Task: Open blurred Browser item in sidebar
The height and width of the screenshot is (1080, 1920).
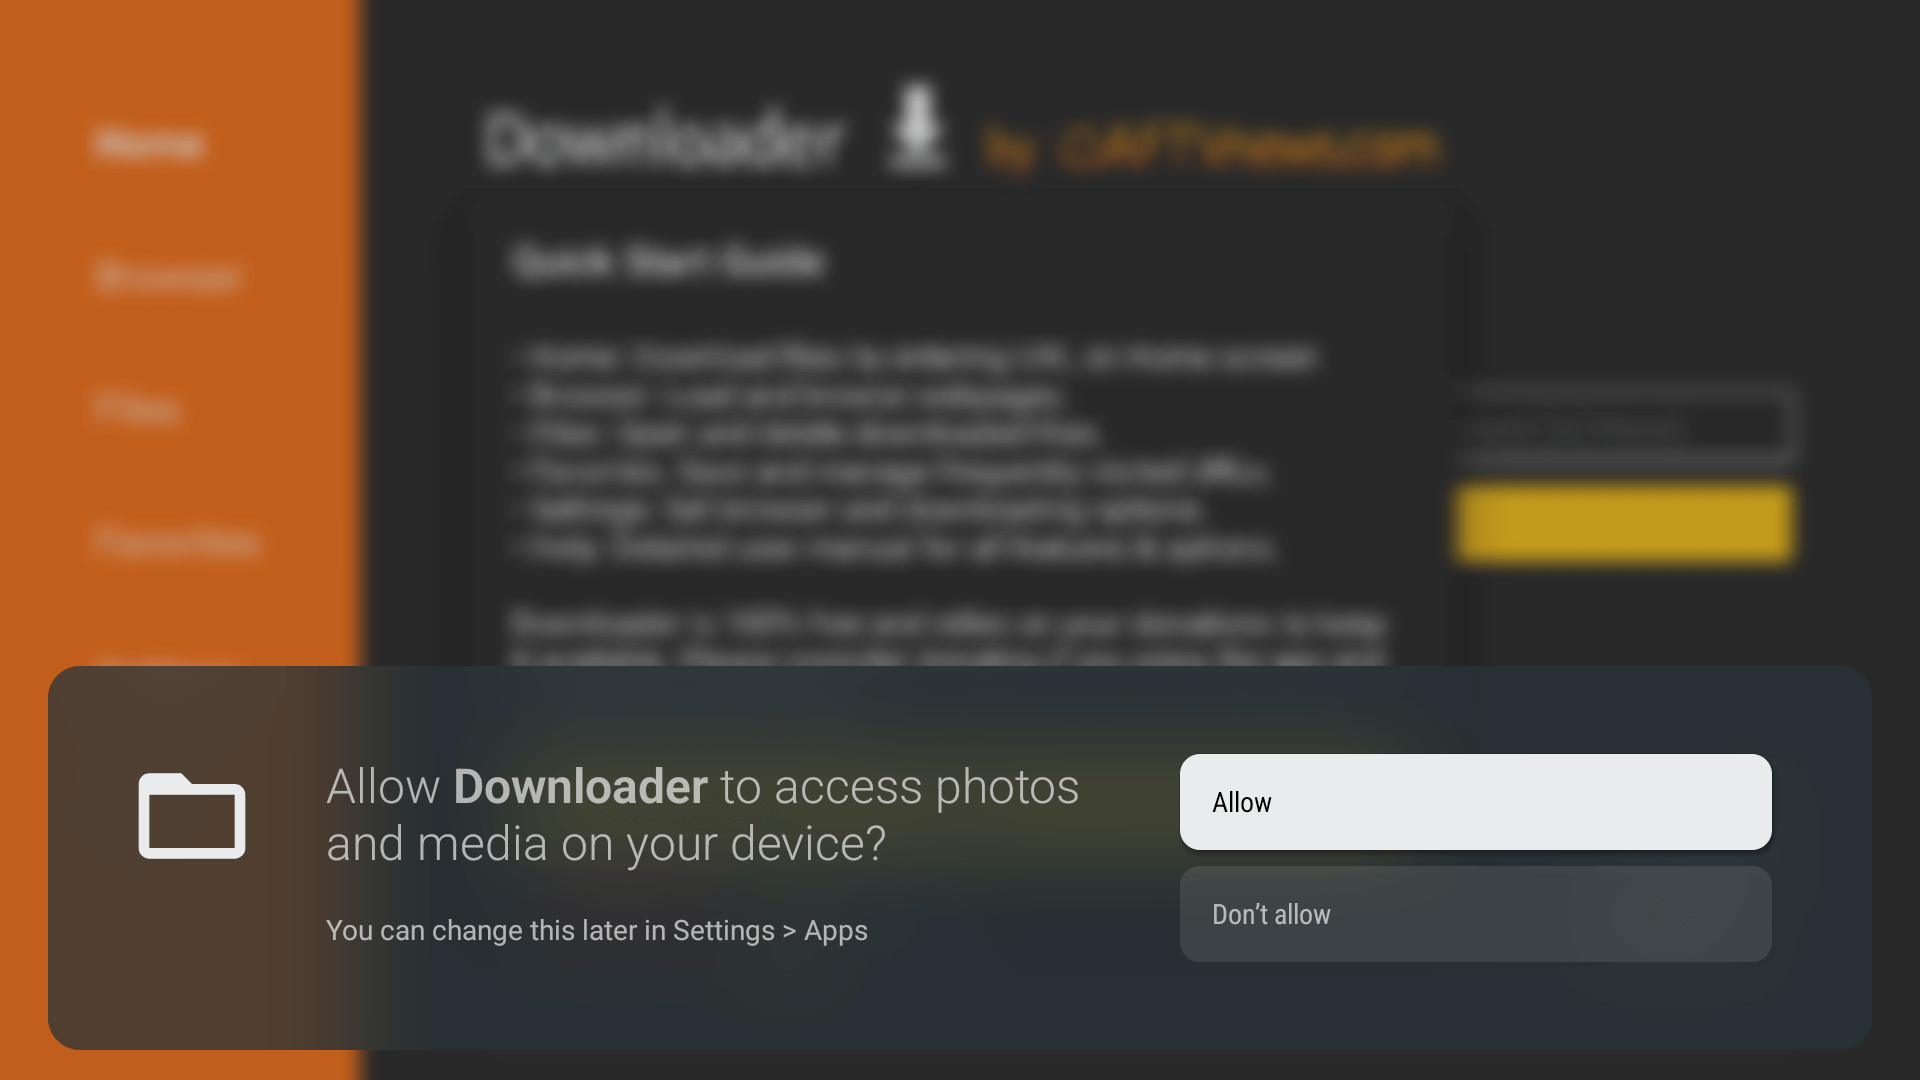Action: coord(168,277)
